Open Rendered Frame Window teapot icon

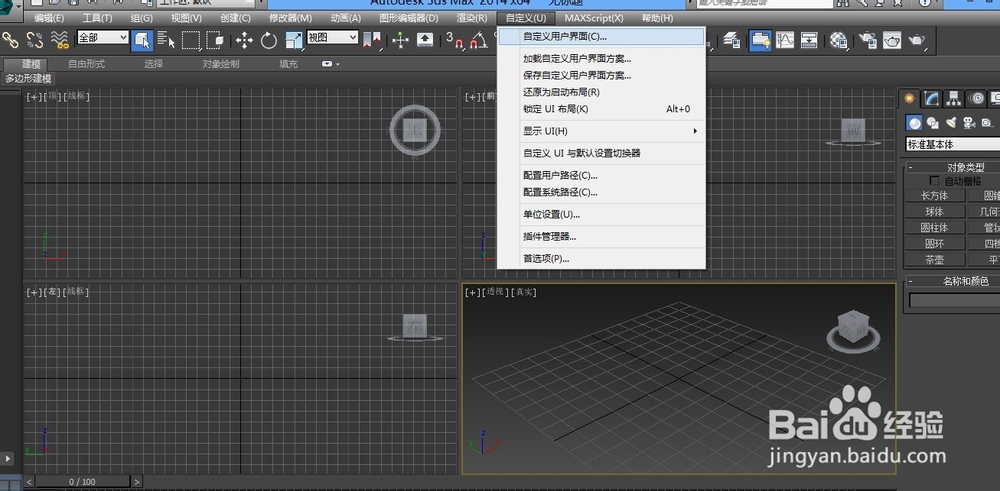892,40
